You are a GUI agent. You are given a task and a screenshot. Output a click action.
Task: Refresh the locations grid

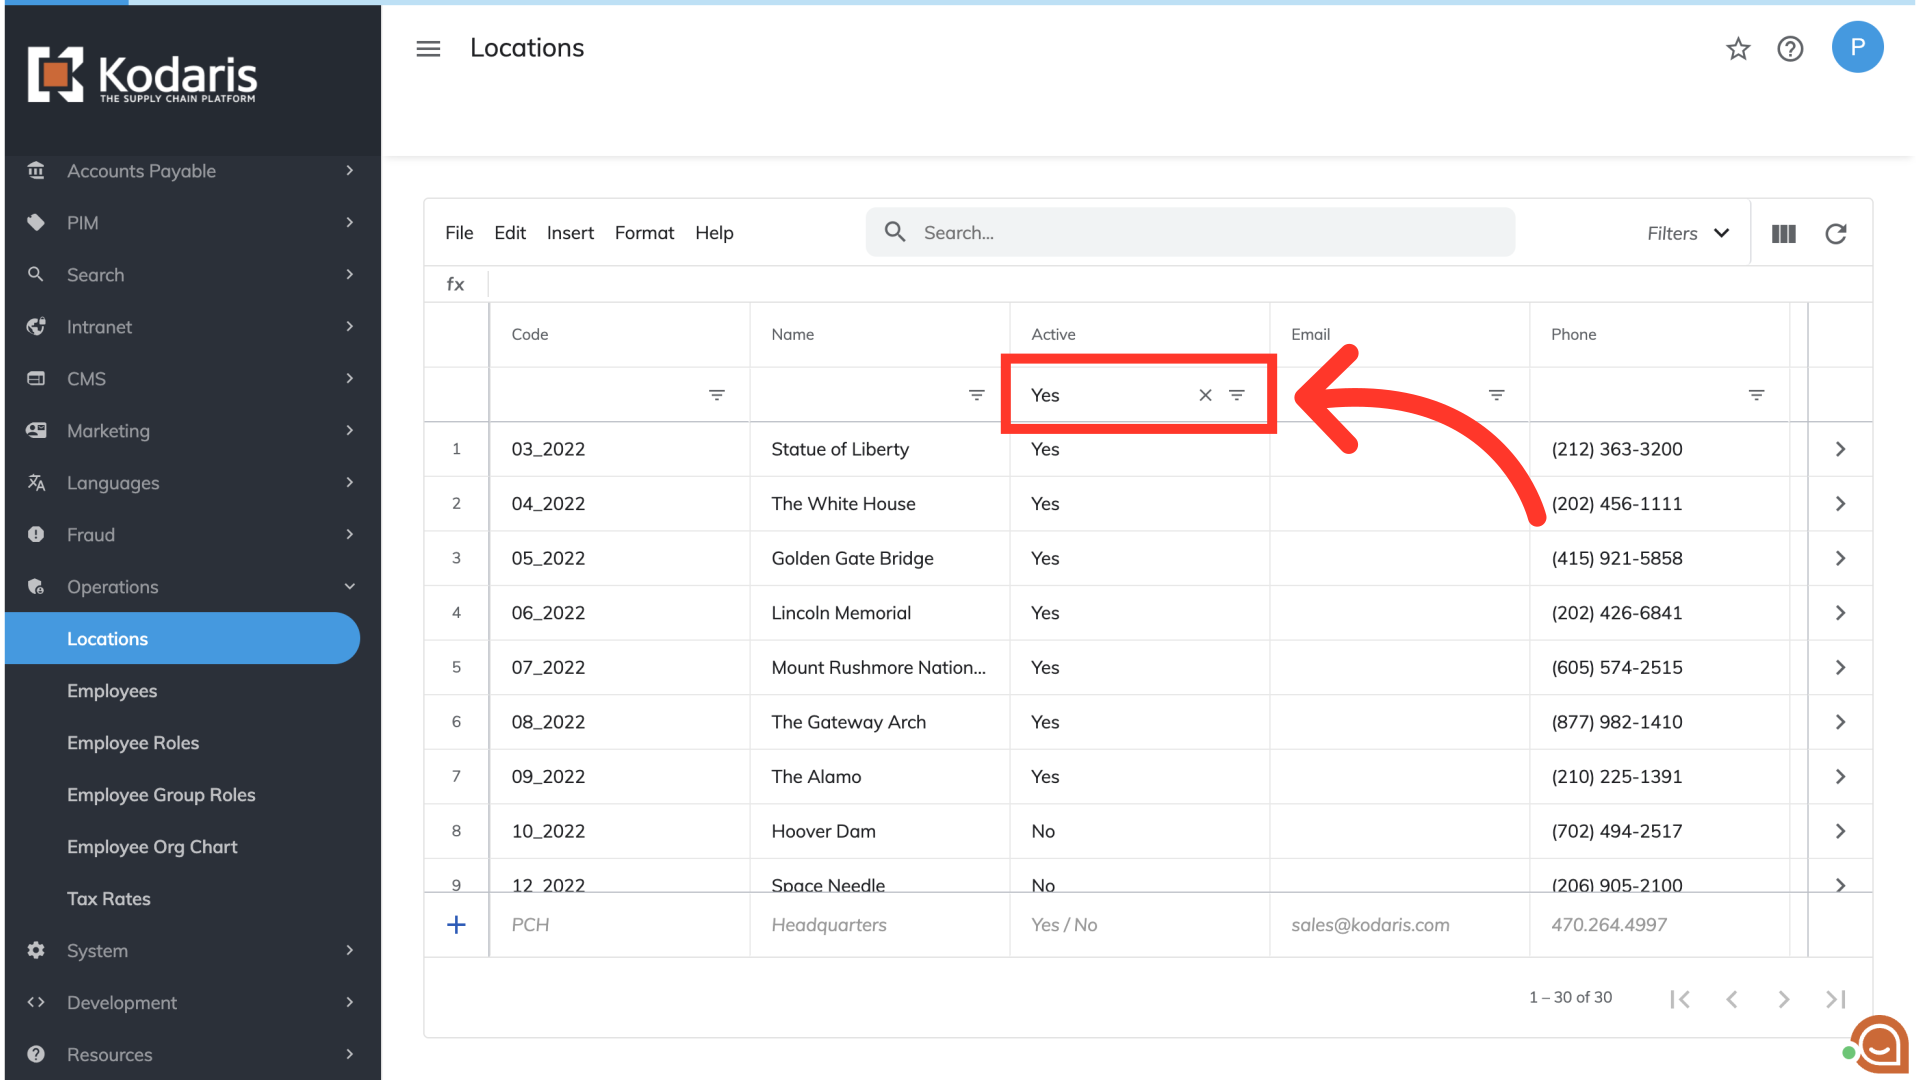click(x=1835, y=234)
